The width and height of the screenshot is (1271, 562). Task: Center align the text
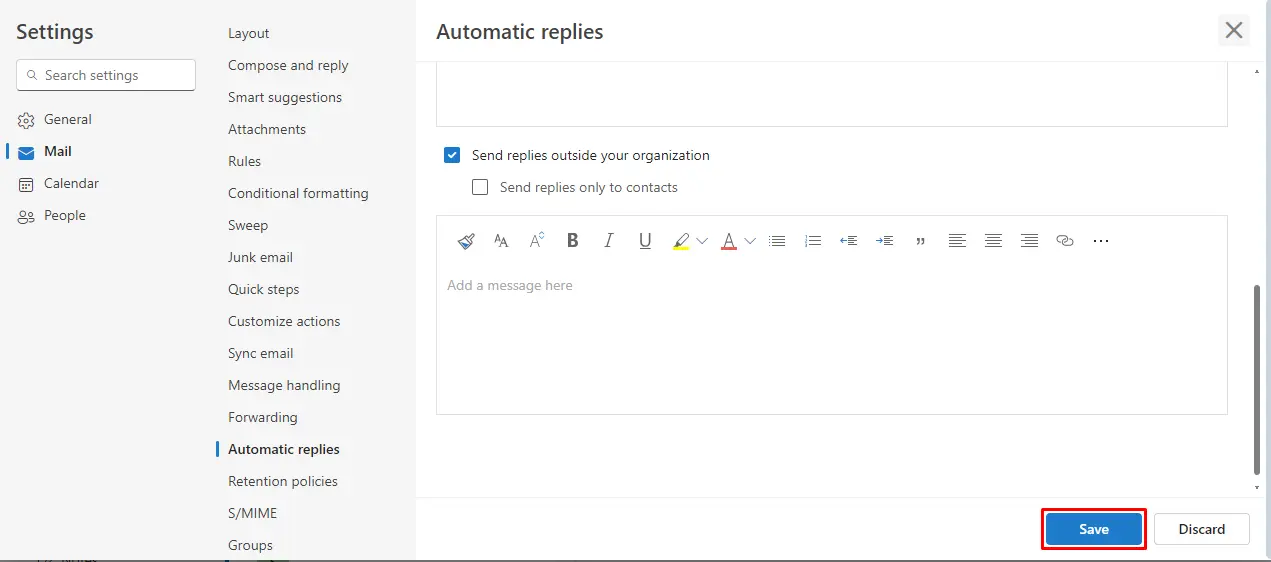993,241
